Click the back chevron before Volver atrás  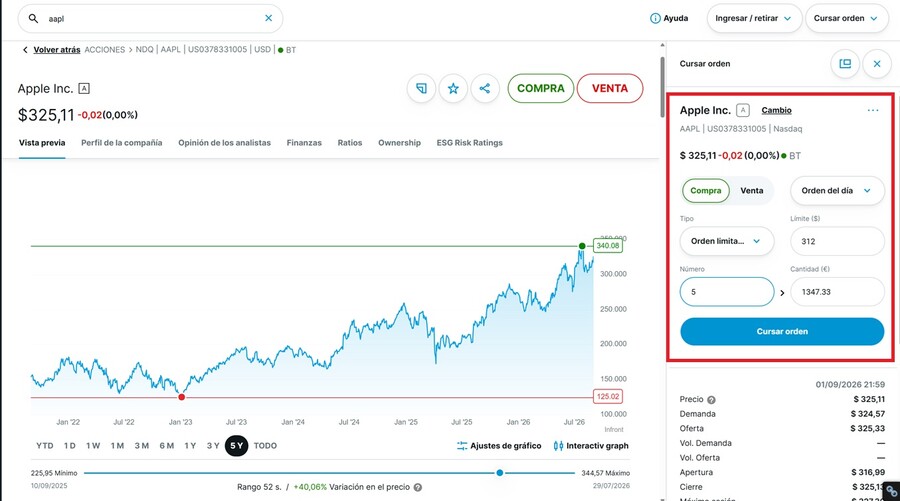pyautogui.click(x=25, y=50)
